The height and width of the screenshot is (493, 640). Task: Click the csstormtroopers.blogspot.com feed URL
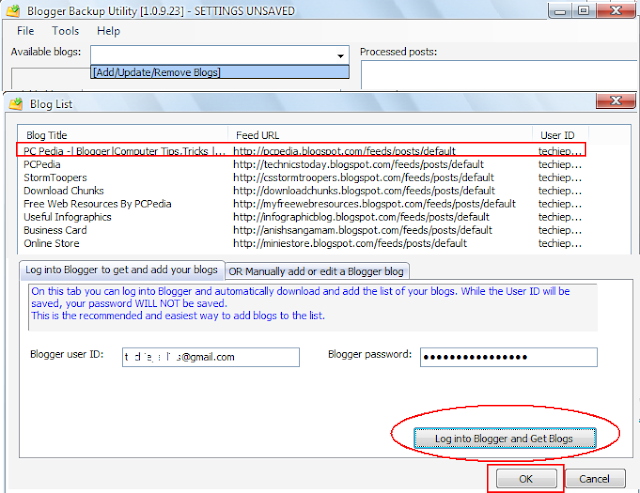364,178
